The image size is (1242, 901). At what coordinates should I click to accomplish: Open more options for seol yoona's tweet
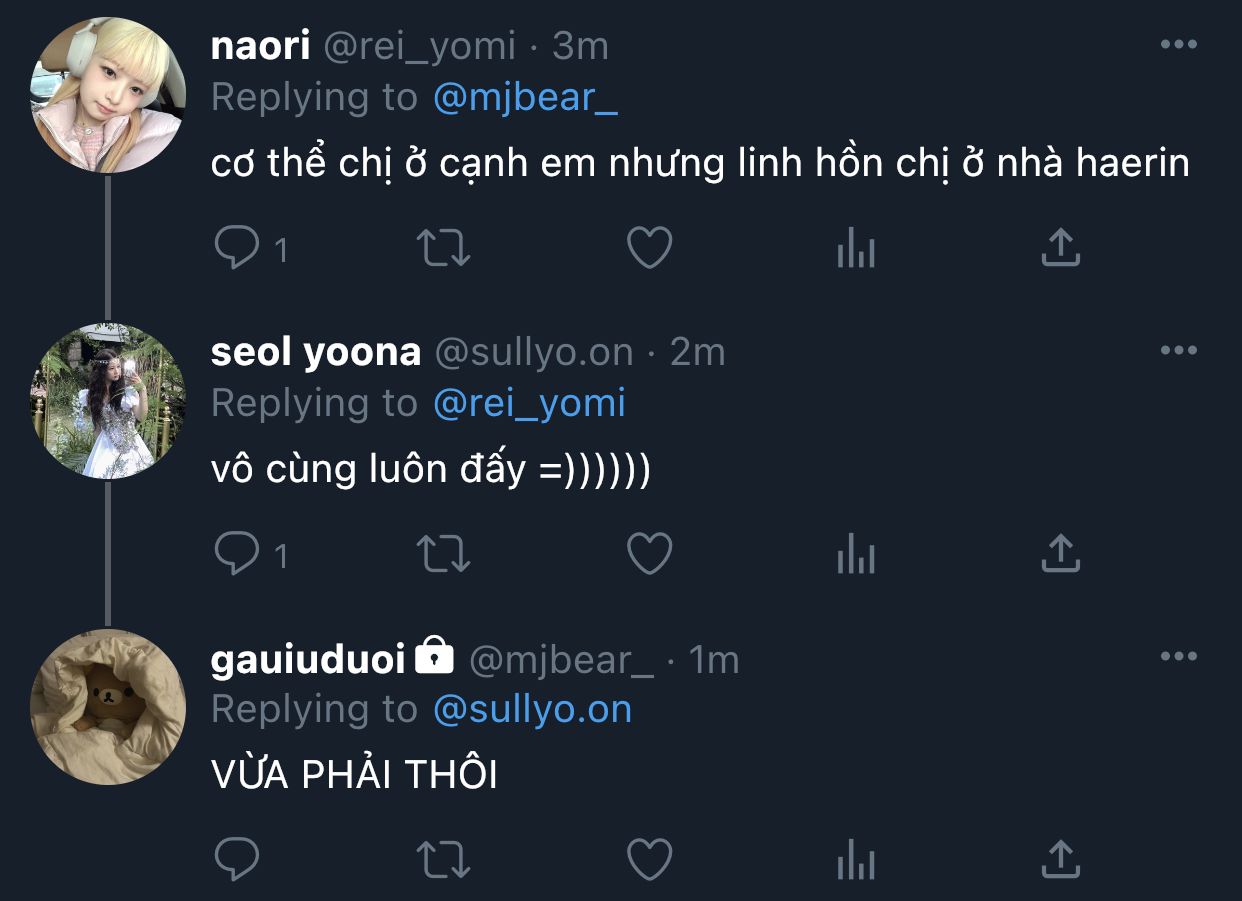pos(1178,350)
